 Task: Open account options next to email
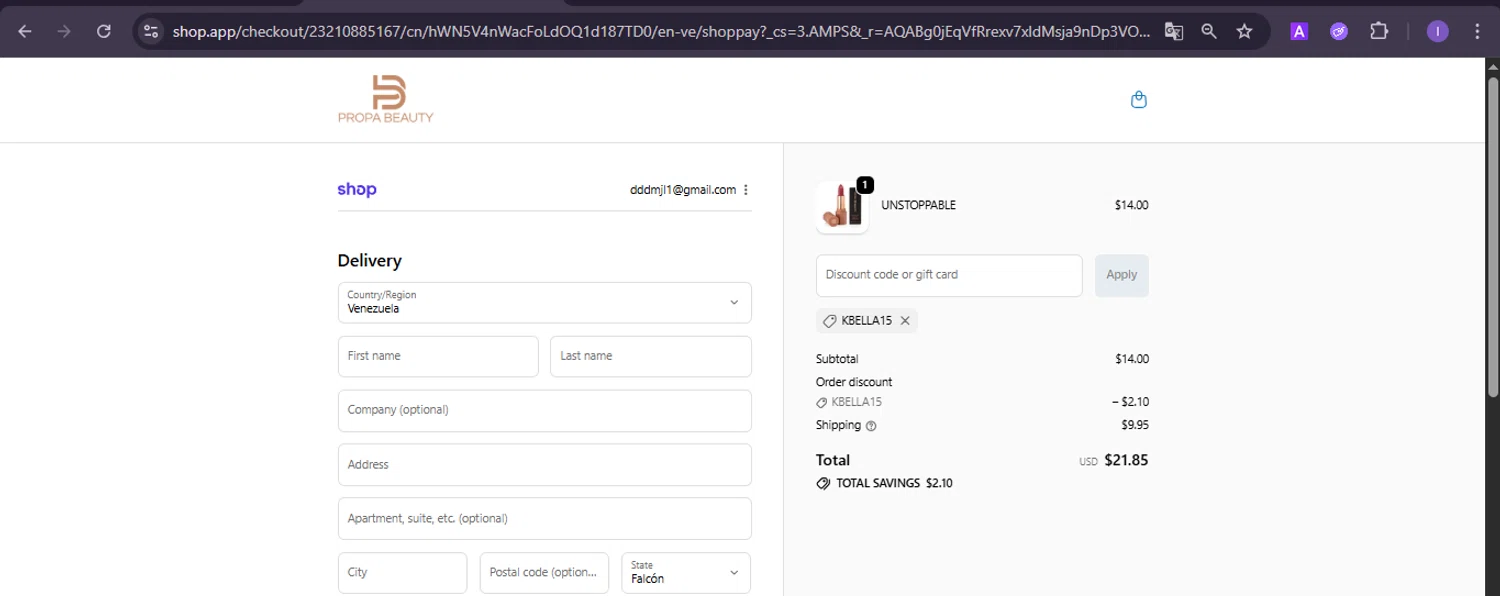click(x=746, y=190)
